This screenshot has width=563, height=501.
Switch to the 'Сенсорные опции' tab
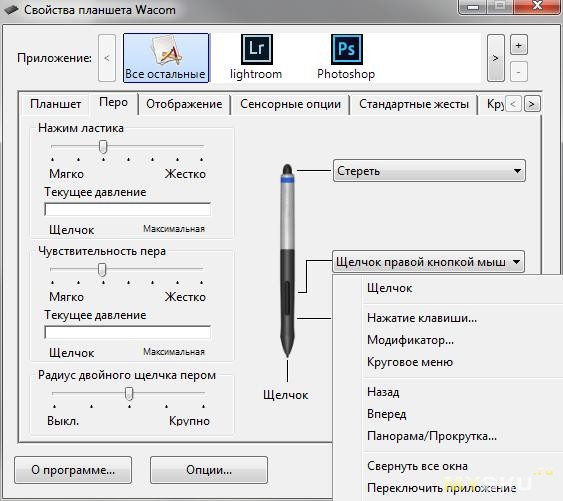290,104
